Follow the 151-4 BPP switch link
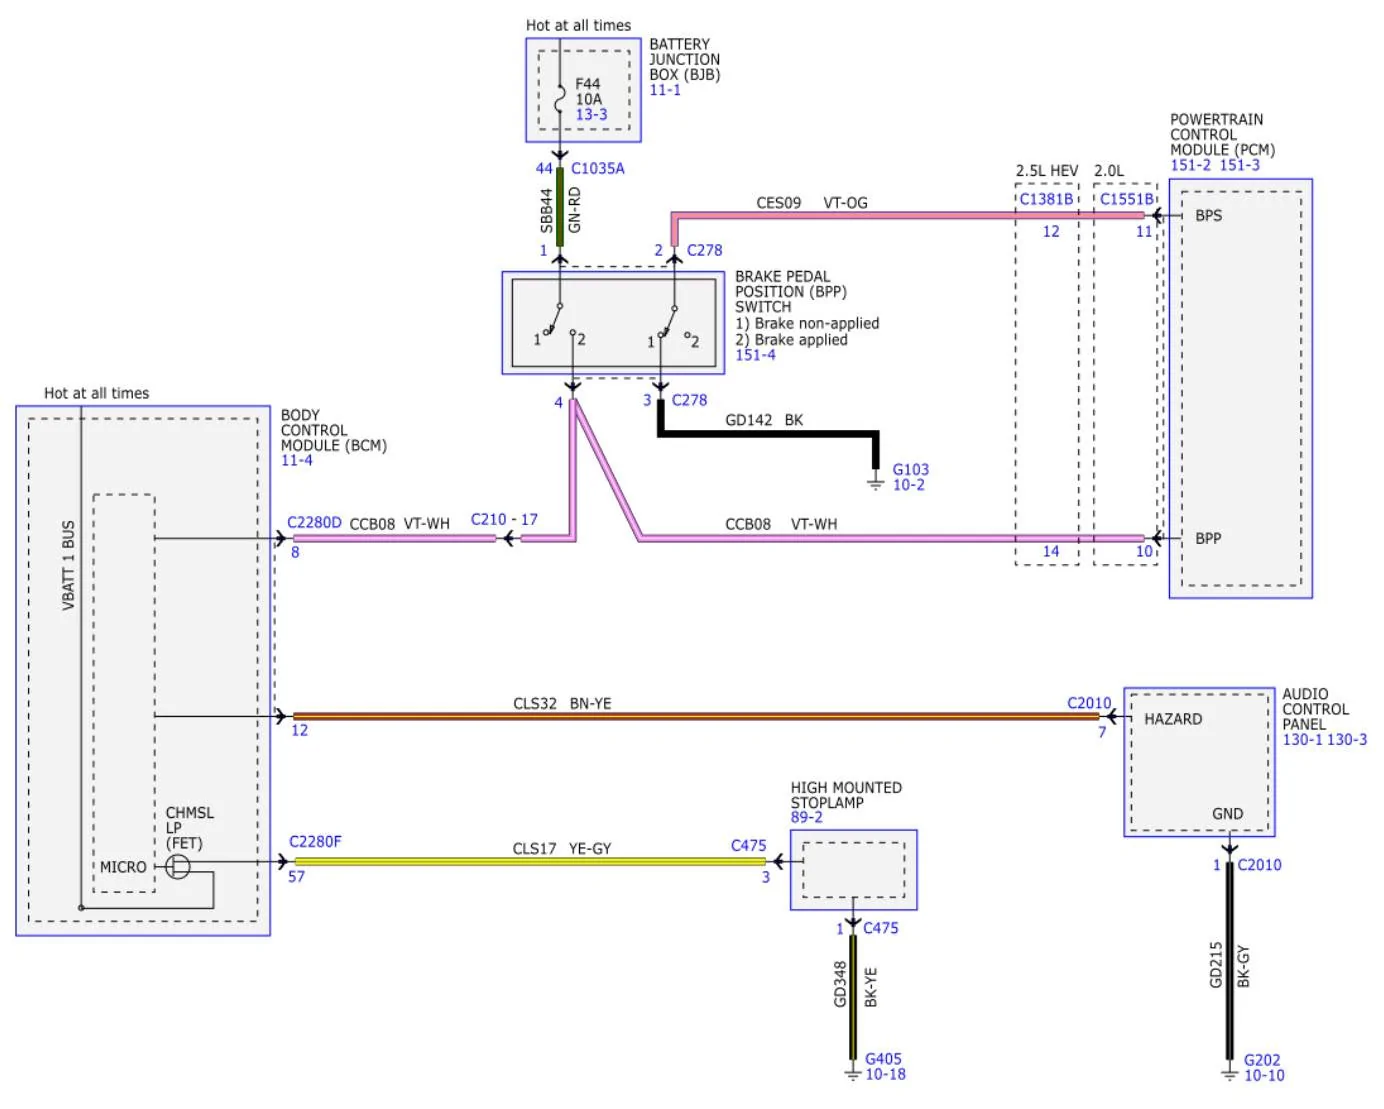This screenshot has width=1384, height=1109. tap(755, 355)
